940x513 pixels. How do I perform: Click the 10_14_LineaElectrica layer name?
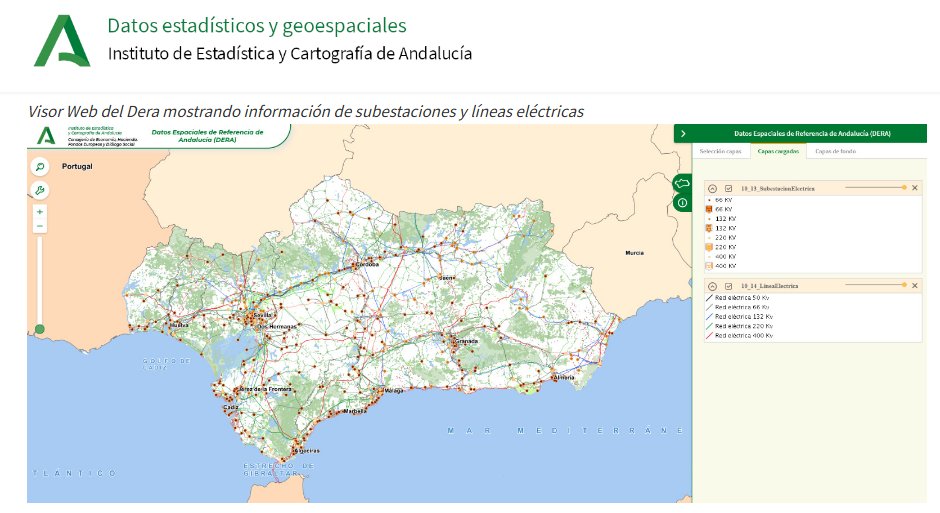pyautogui.click(x=769, y=286)
